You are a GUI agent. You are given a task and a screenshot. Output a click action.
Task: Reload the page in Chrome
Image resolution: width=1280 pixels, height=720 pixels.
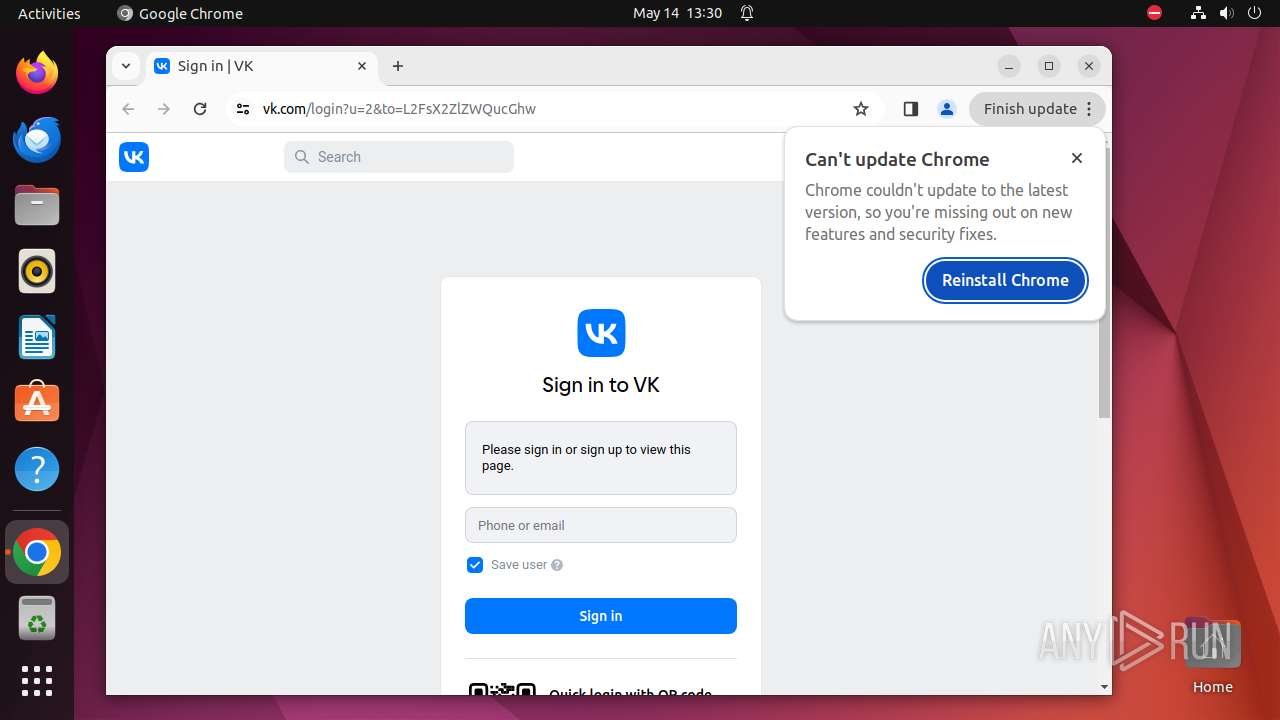[200, 109]
